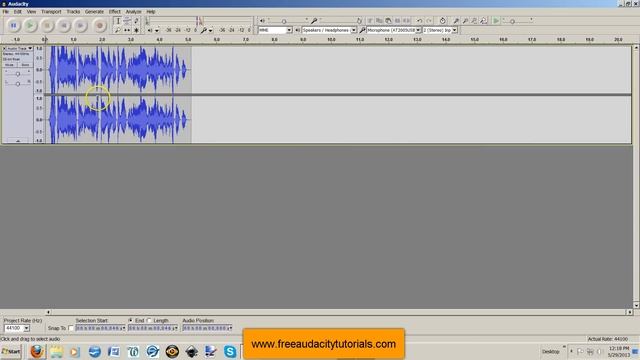Close the Audio Track with its X
Image resolution: width=640 pixels, height=360 pixels.
4,49
